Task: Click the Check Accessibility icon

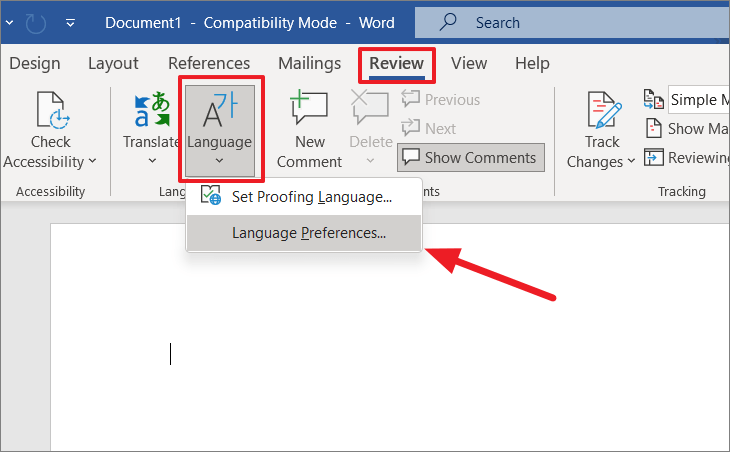Action: coord(52,110)
